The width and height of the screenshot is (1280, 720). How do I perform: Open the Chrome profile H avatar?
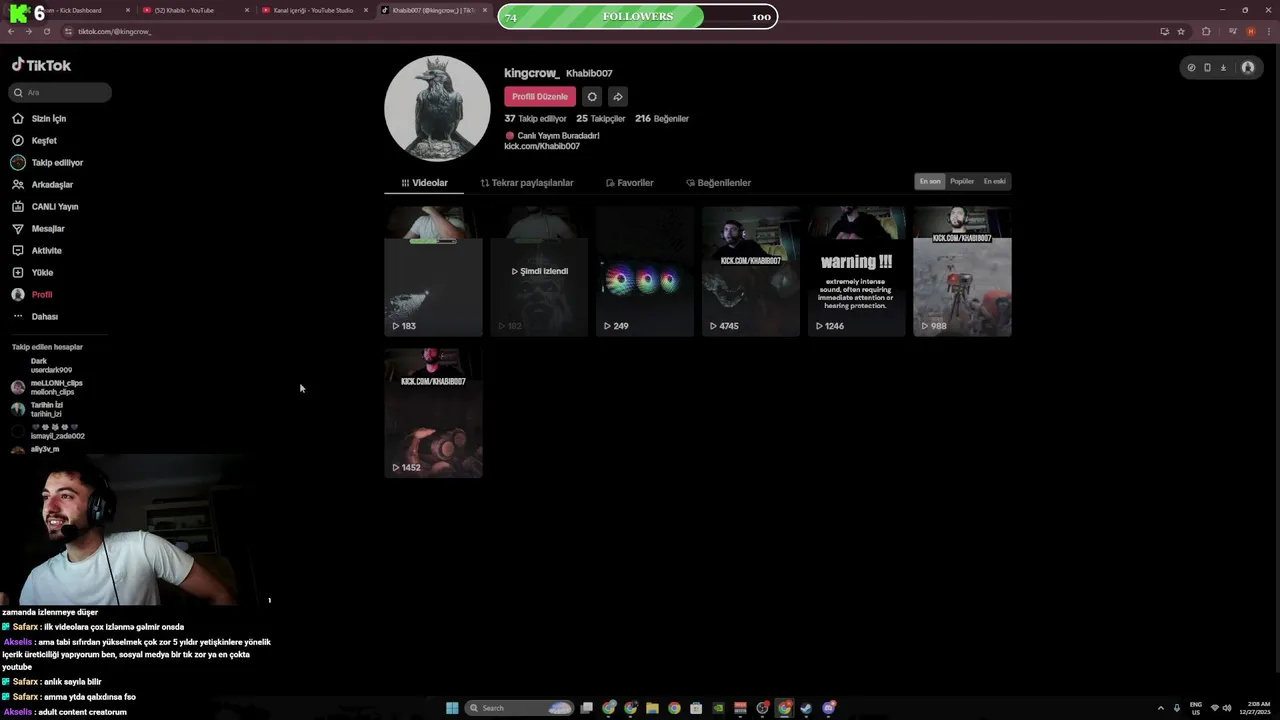[1251, 31]
